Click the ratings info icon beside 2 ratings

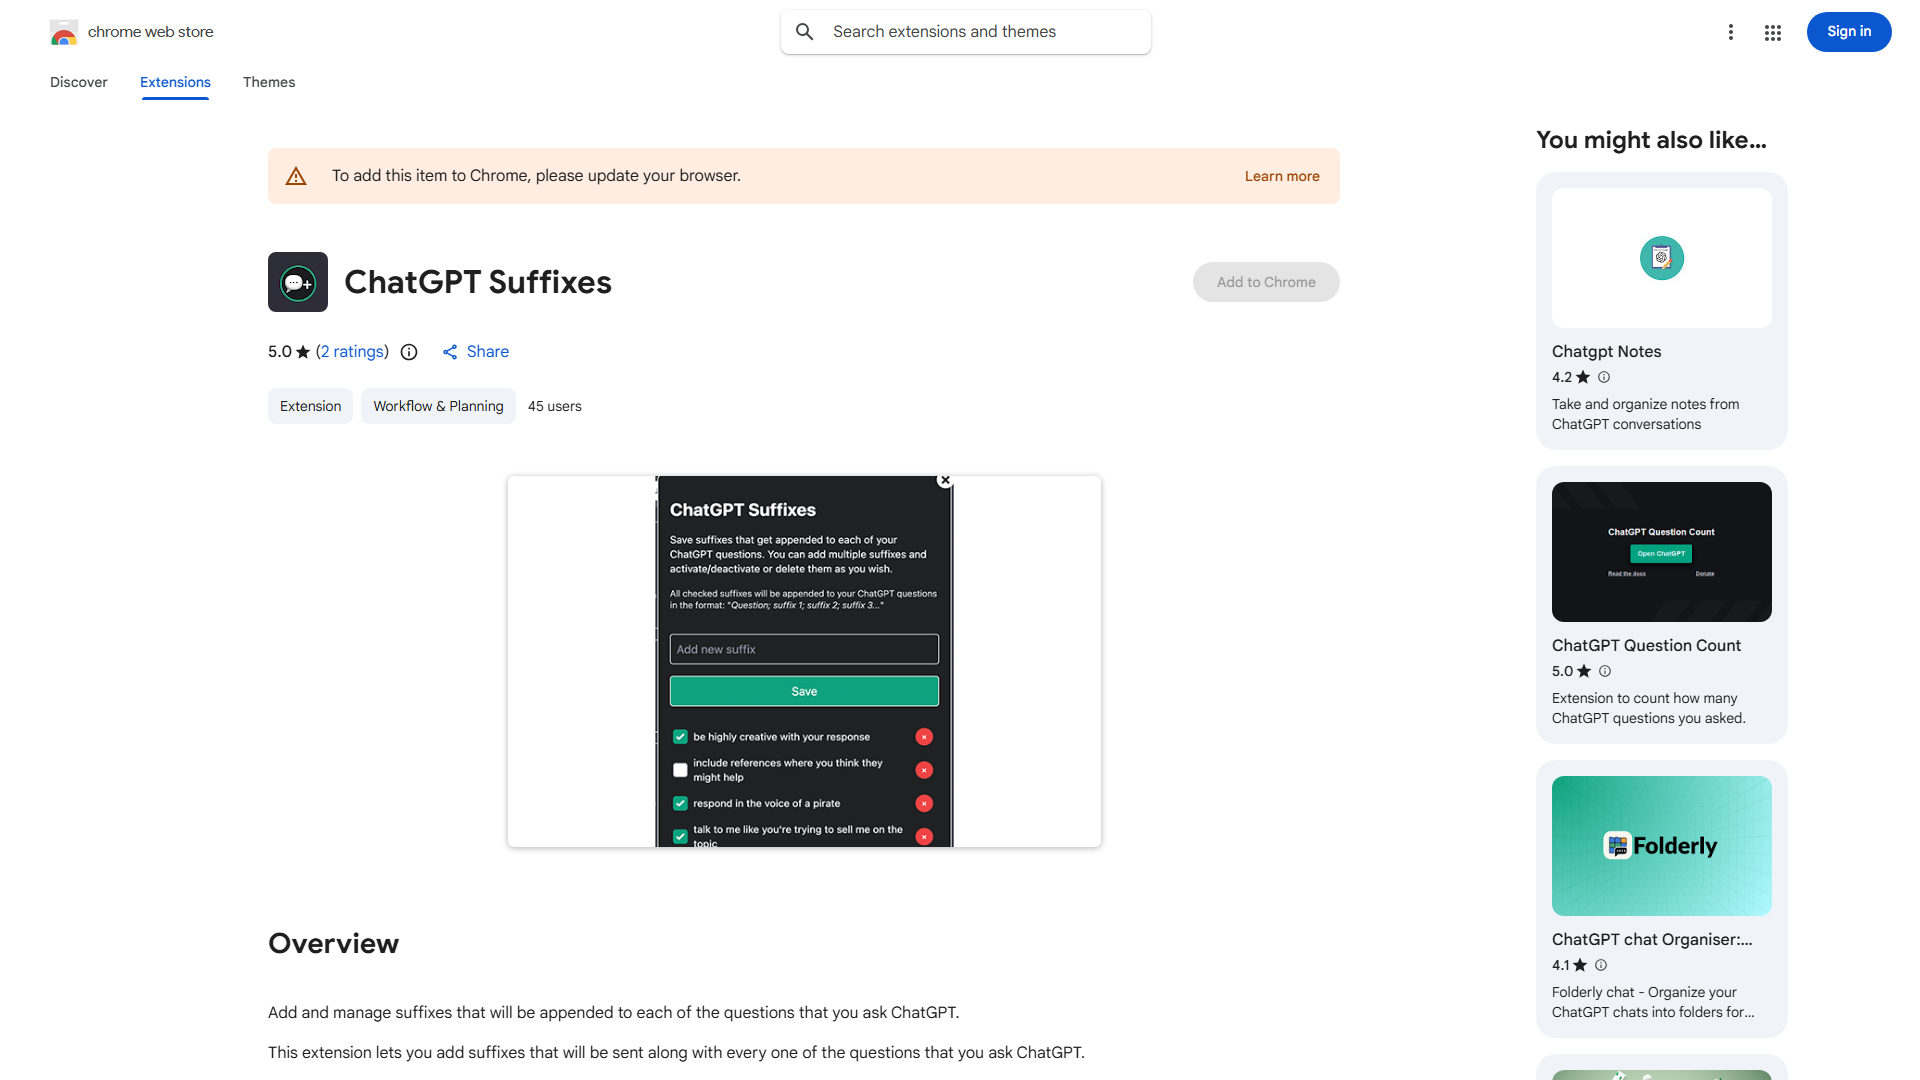click(x=409, y=352)
